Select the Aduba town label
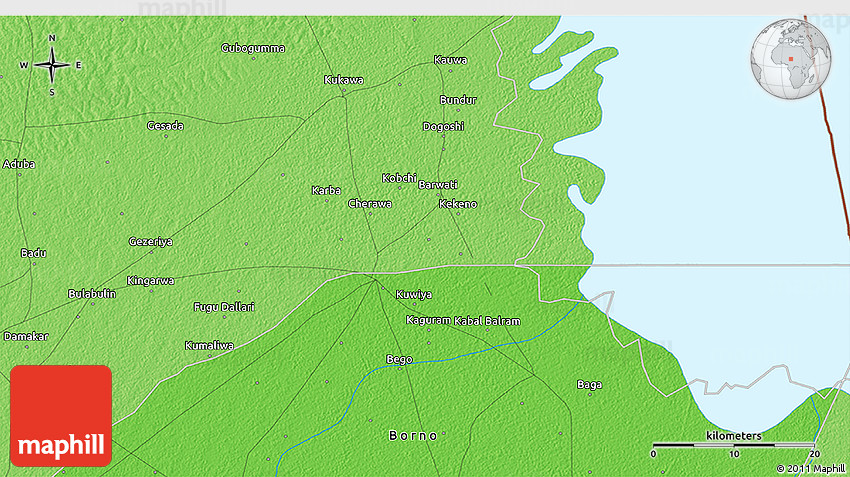This screenshot has height=477, width=850. (x=19, y=164)
